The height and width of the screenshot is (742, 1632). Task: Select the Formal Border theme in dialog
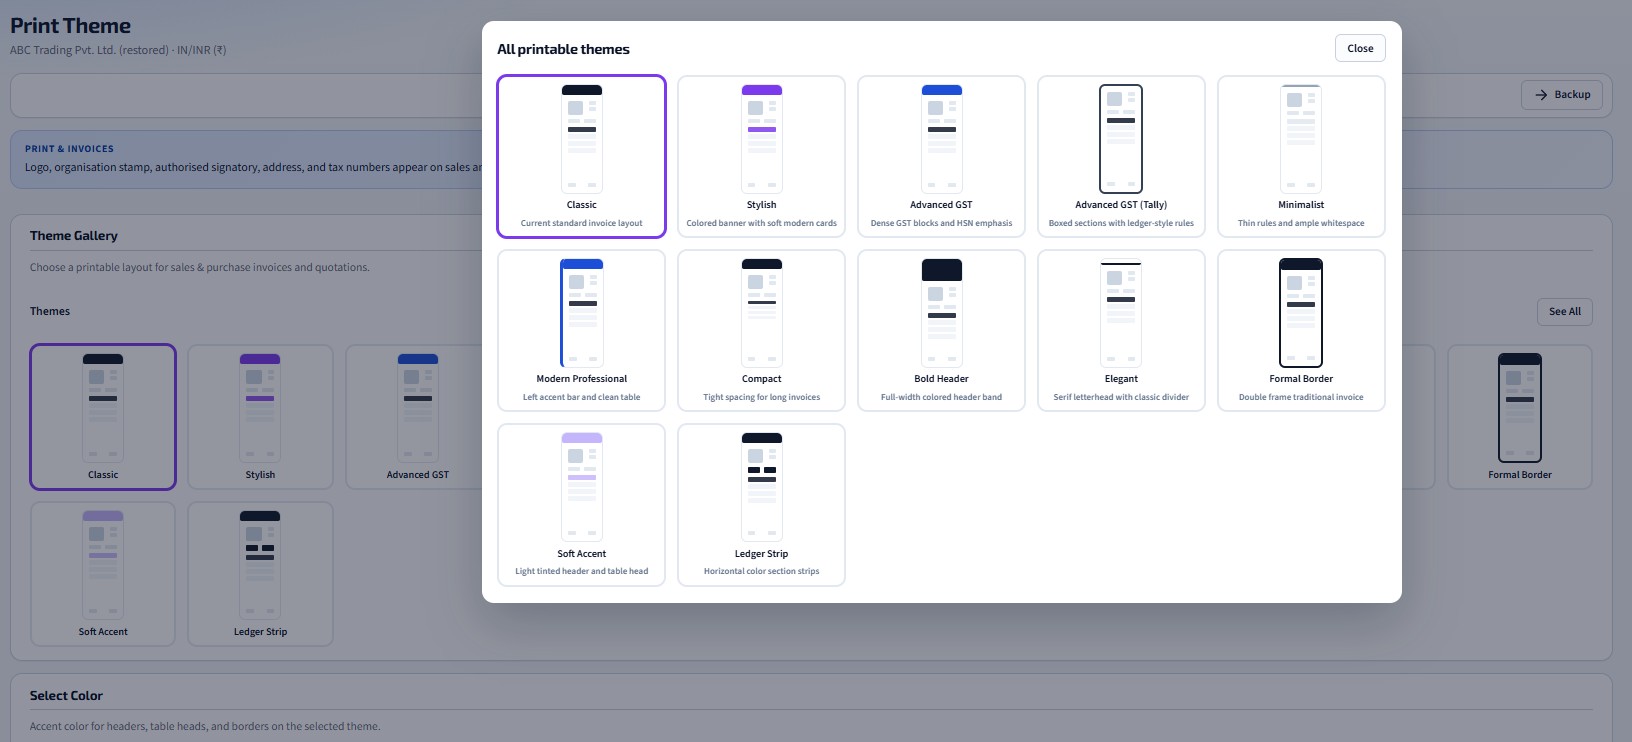coord(1301,331)
